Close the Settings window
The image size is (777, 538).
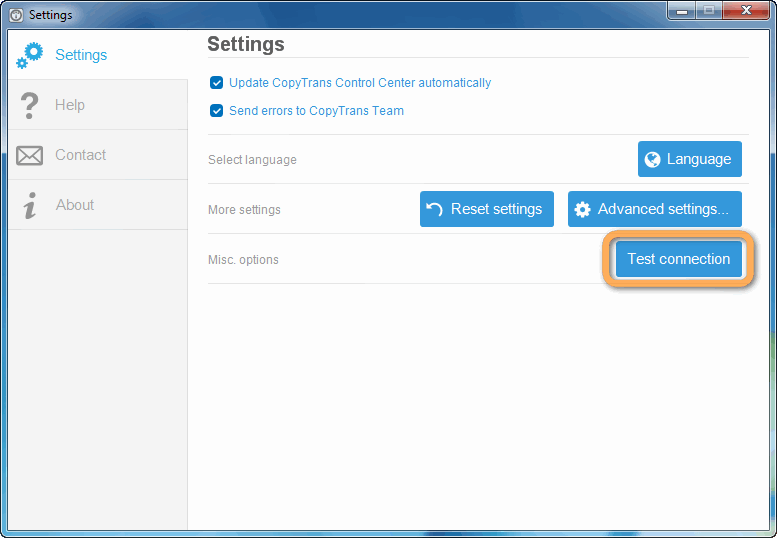tap(746, 10)
